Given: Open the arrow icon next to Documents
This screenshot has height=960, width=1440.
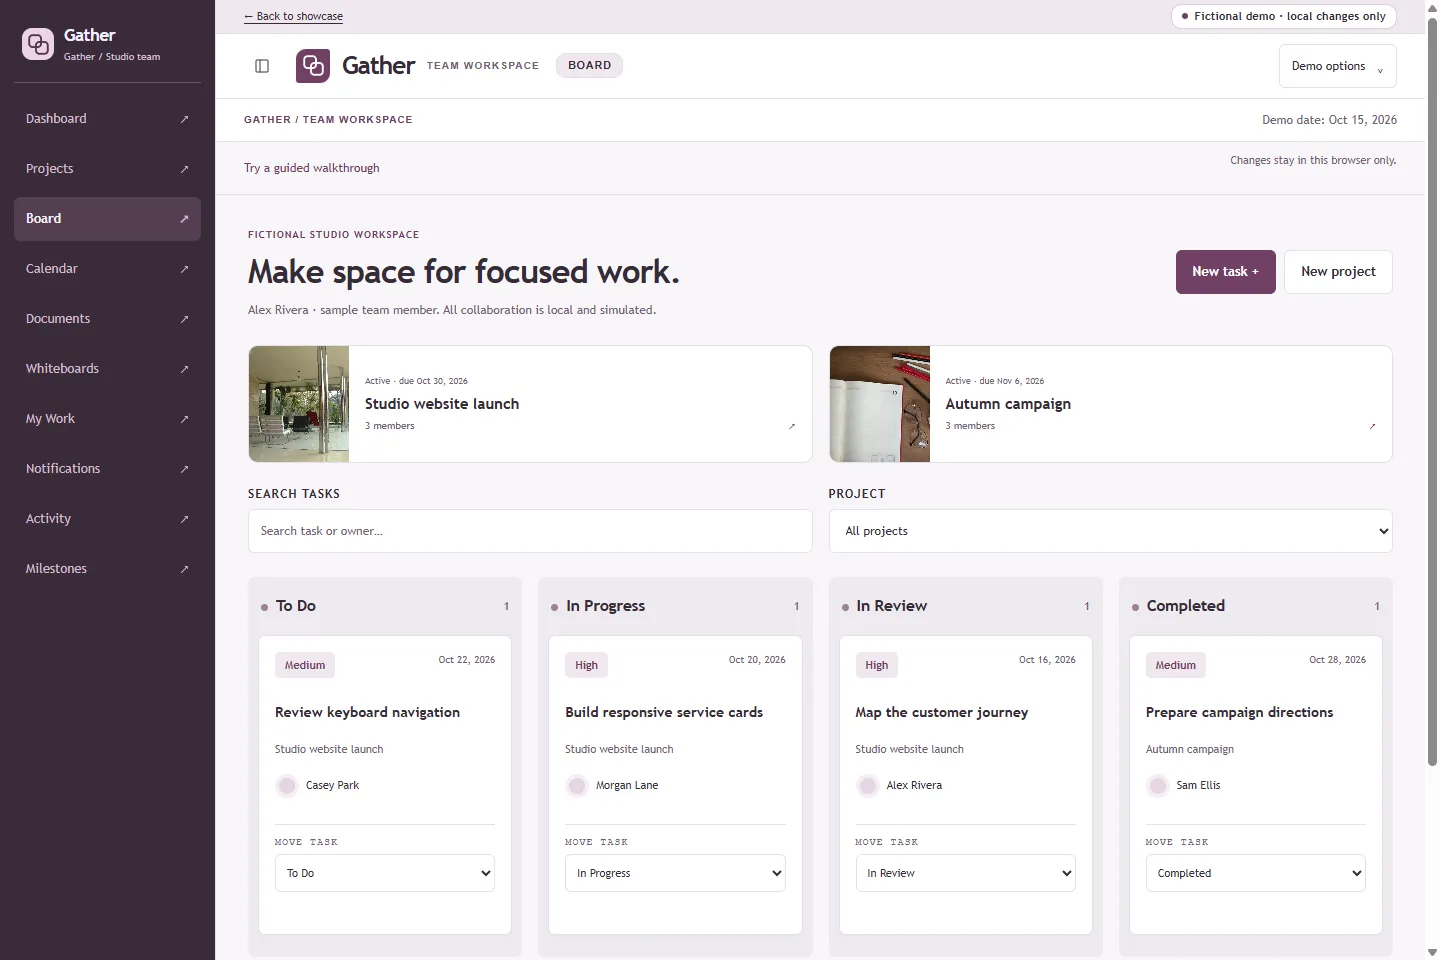Looking at the screenshot, I should tap(184, 319).
